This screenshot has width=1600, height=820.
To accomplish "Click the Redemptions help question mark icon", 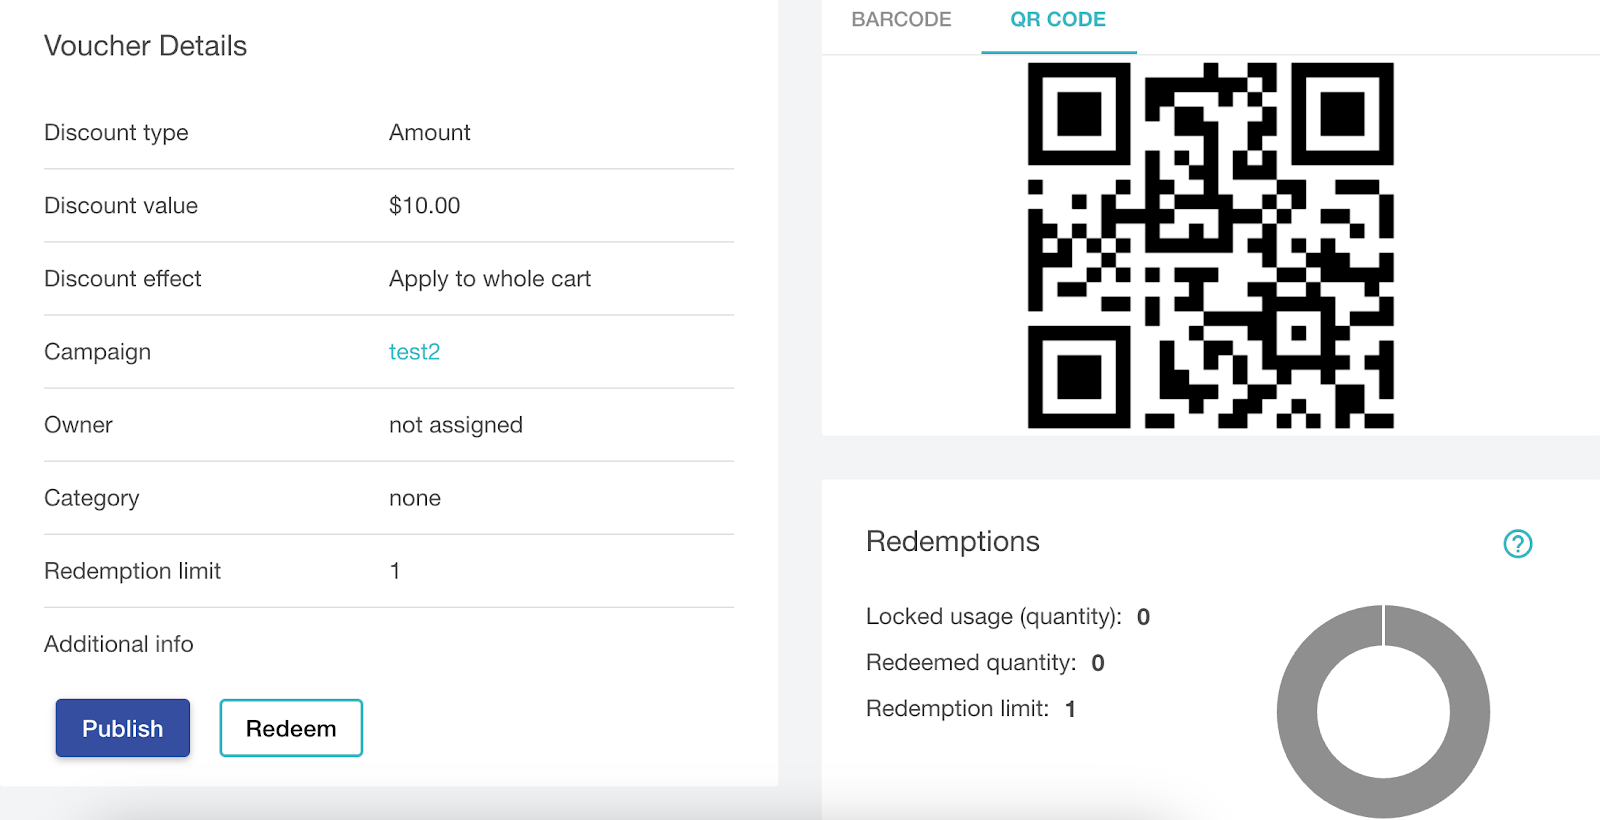I will click(1517, 543).
